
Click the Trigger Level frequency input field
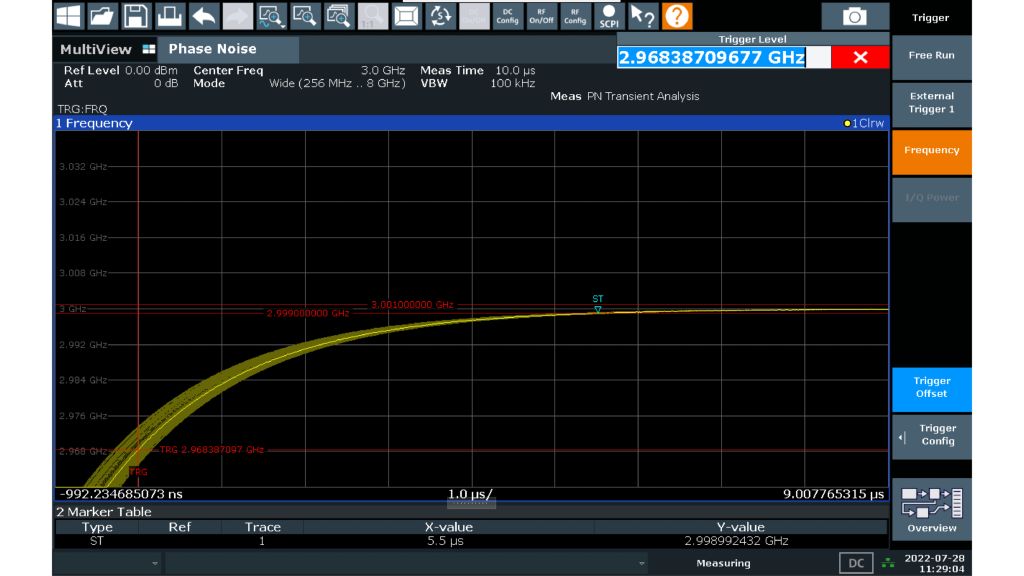(712, 58)
